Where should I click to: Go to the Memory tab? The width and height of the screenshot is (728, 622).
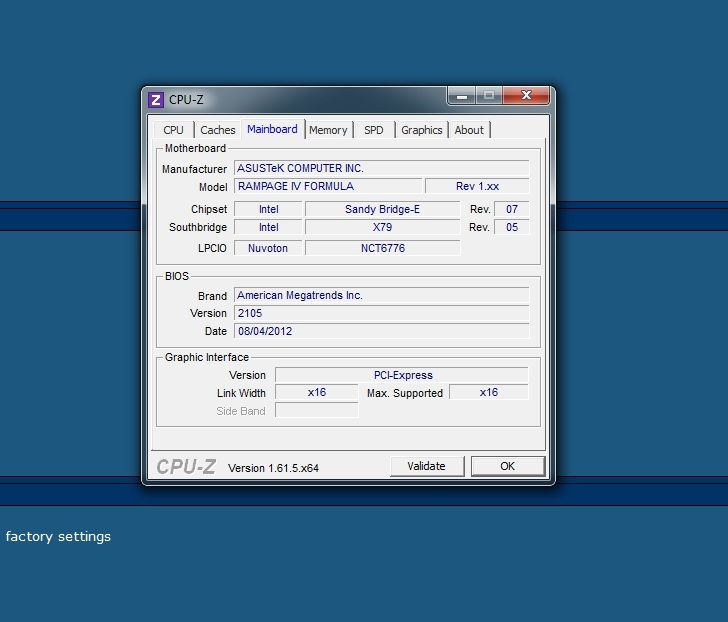328,130
